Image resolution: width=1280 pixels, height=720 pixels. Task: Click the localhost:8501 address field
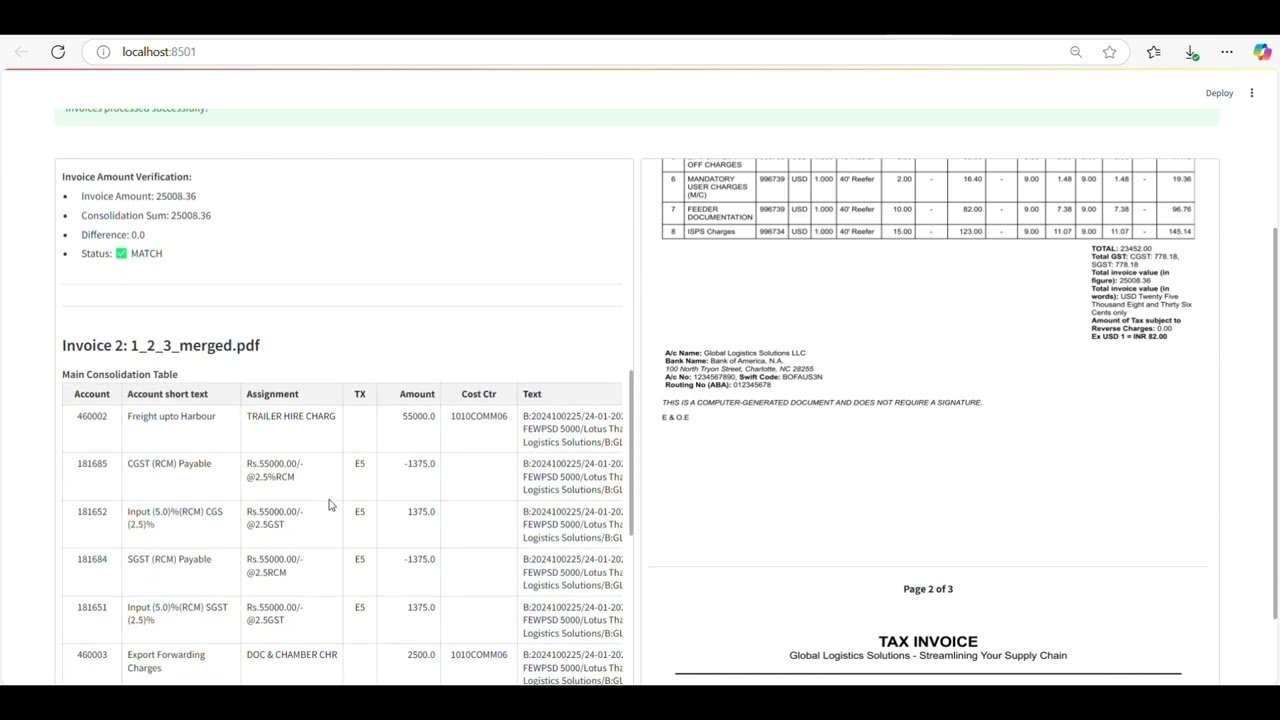tap(158, 52)
